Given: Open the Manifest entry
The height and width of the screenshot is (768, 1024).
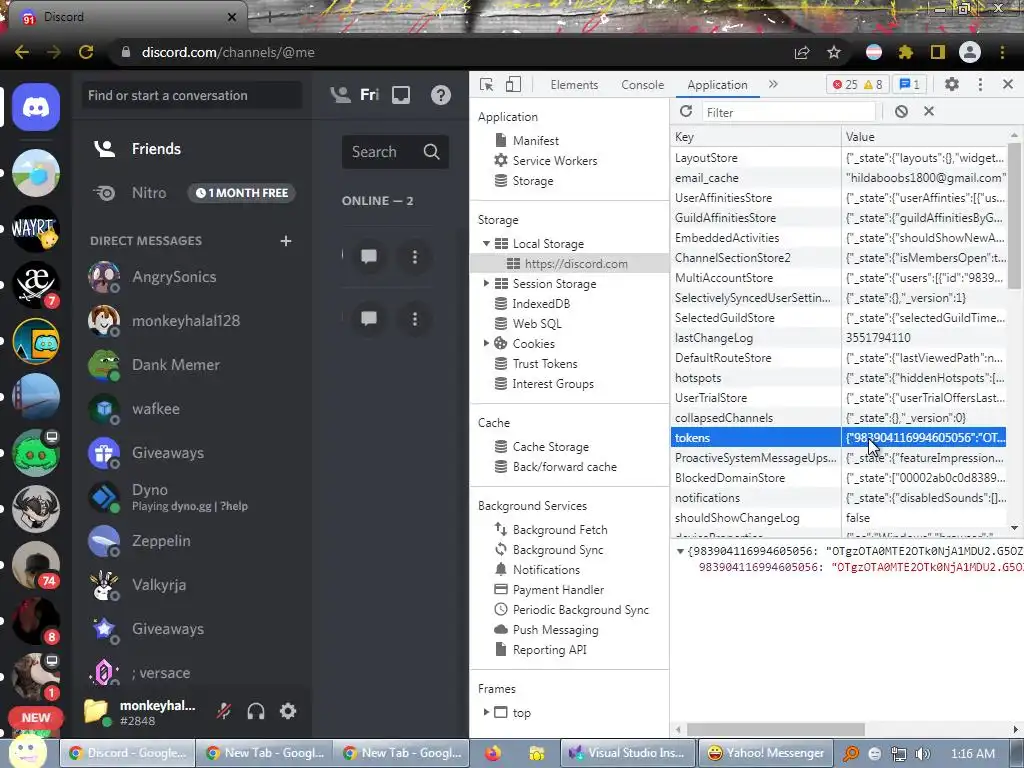Looking at the screenshot, I should tap(536, 140).
